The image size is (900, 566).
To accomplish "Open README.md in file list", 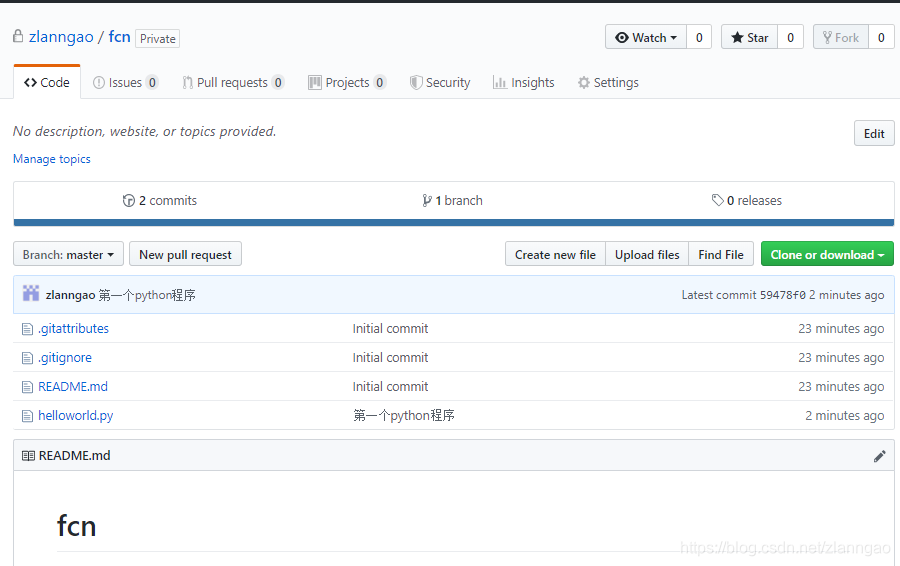I will (73, 386).
